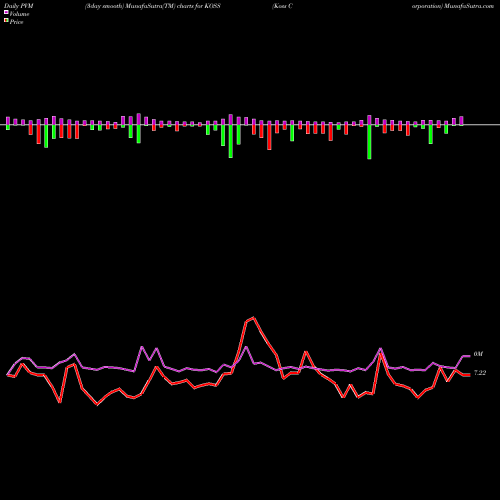Click the 'Volume' legend label
The image size is (500, 500).
[x=19, y=14]
